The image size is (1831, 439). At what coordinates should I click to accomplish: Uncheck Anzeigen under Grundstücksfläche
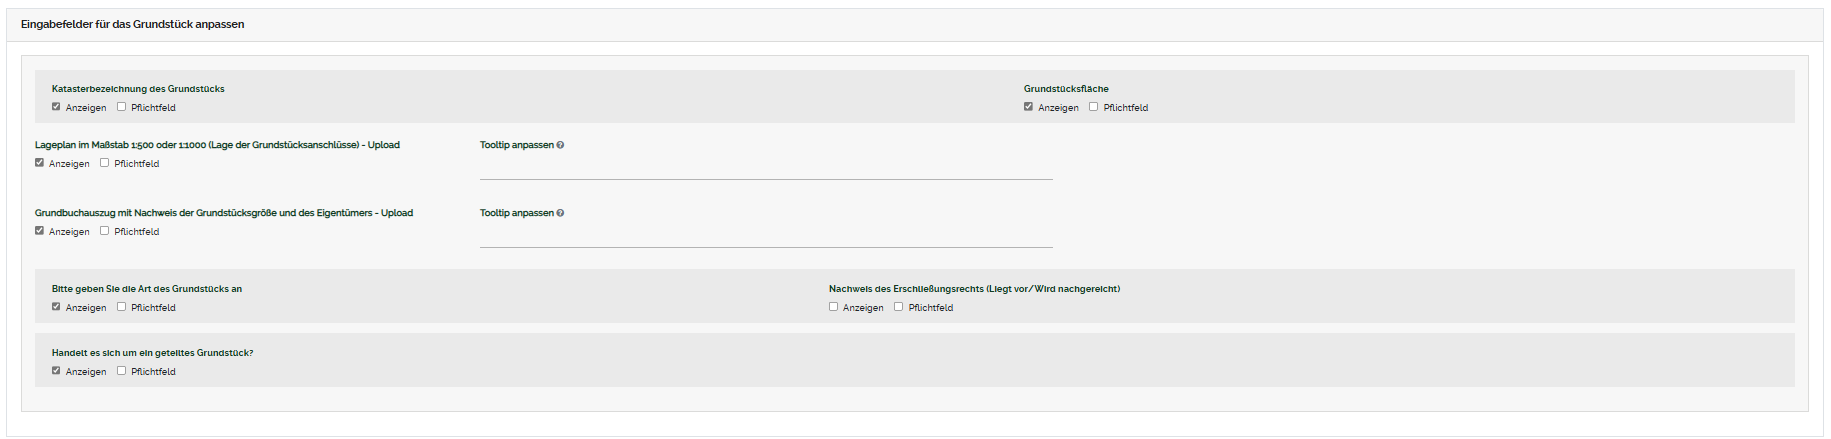click(x=1028, y=107)
